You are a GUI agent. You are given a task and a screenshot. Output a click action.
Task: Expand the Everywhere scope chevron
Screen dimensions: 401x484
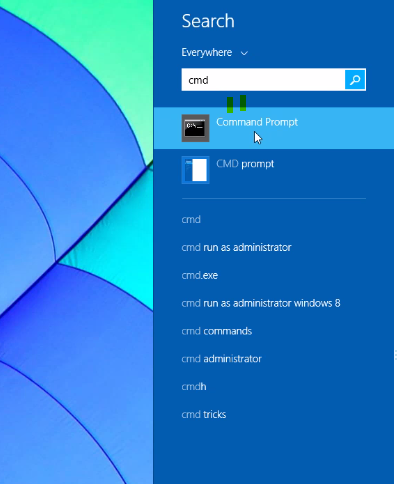(244, 53)
